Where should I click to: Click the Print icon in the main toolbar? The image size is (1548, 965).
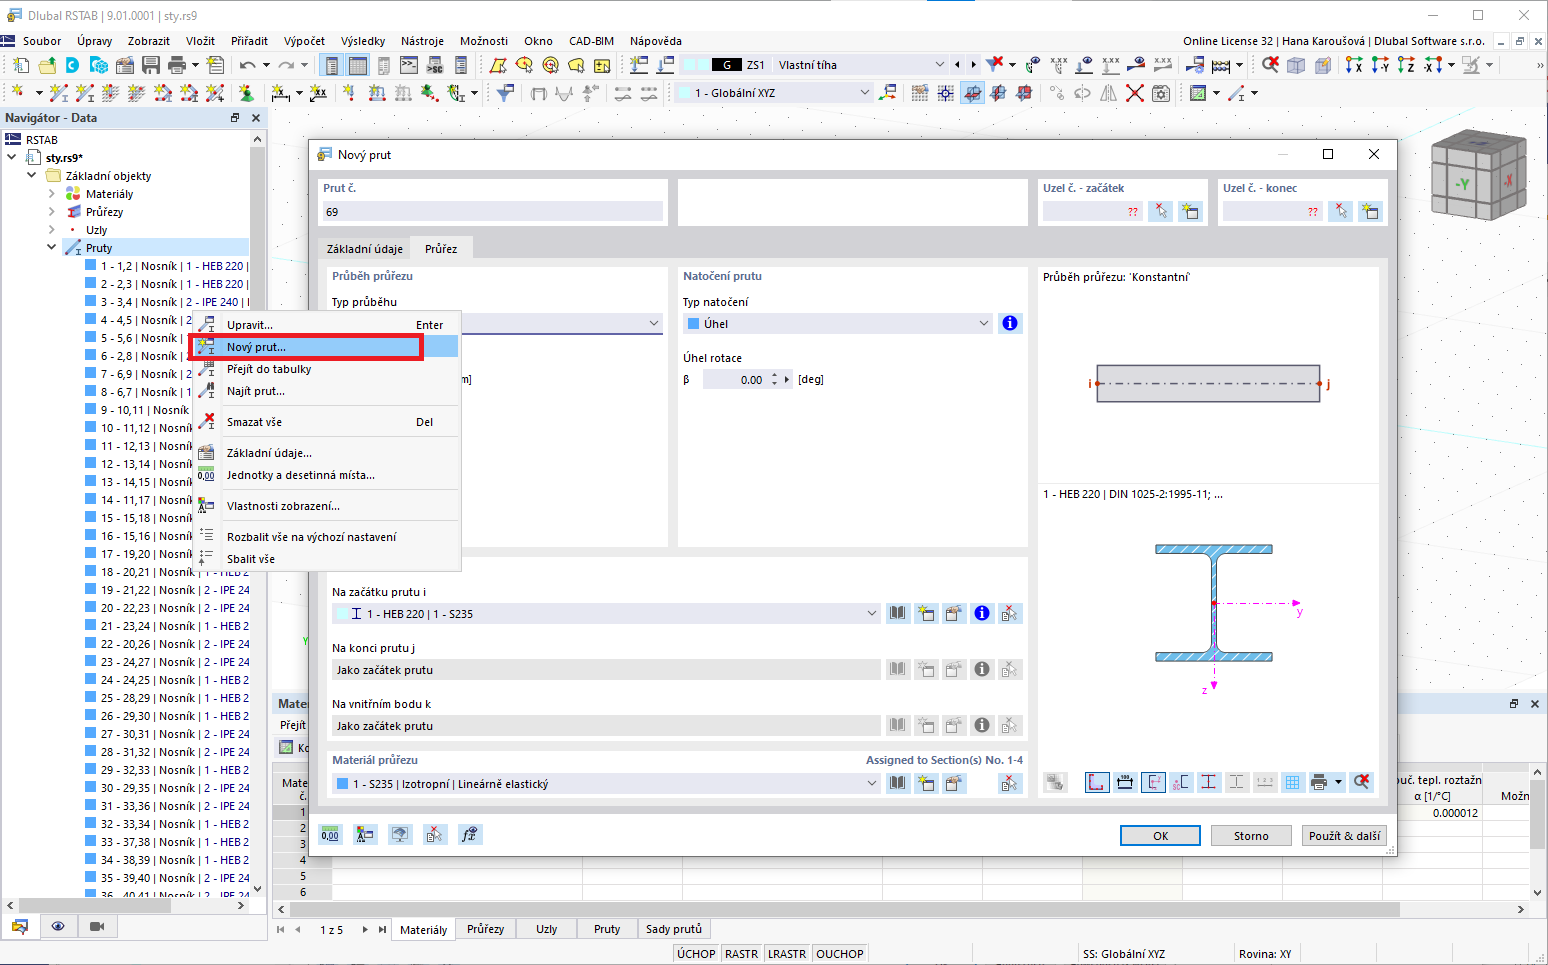[177, 65]
